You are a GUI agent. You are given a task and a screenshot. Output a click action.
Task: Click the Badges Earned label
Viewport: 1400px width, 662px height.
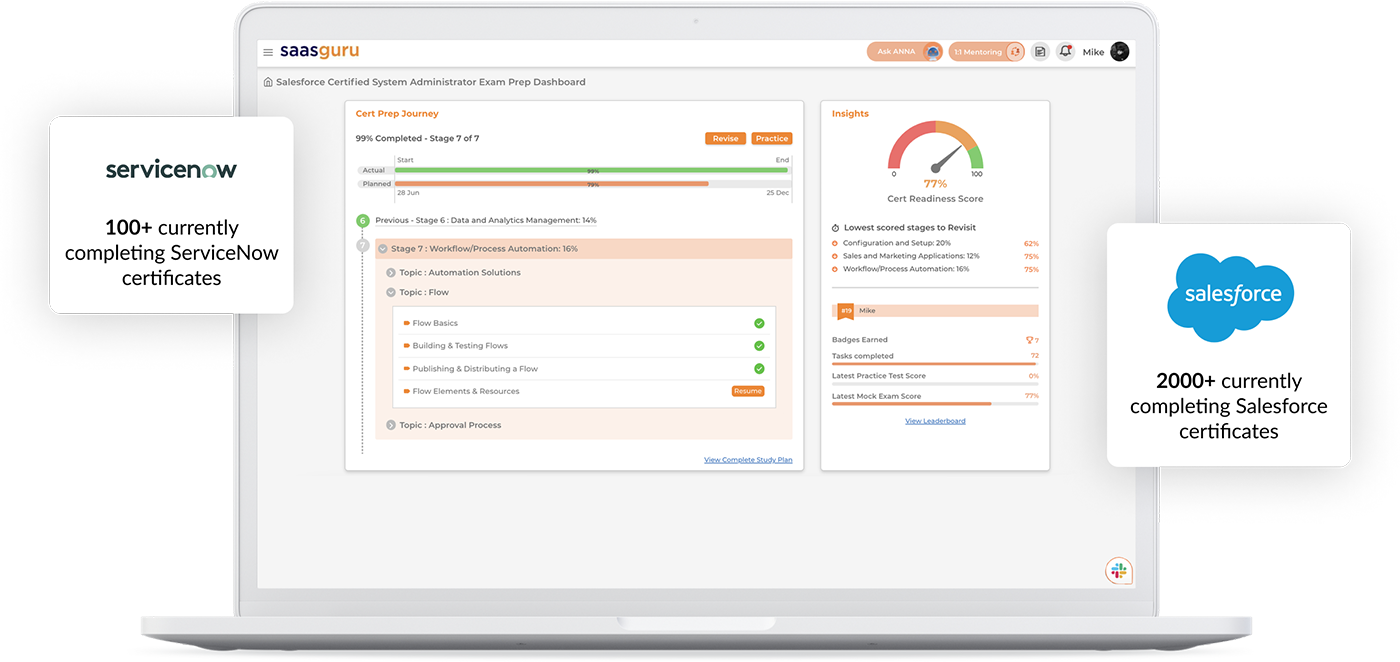click(860, 340)
